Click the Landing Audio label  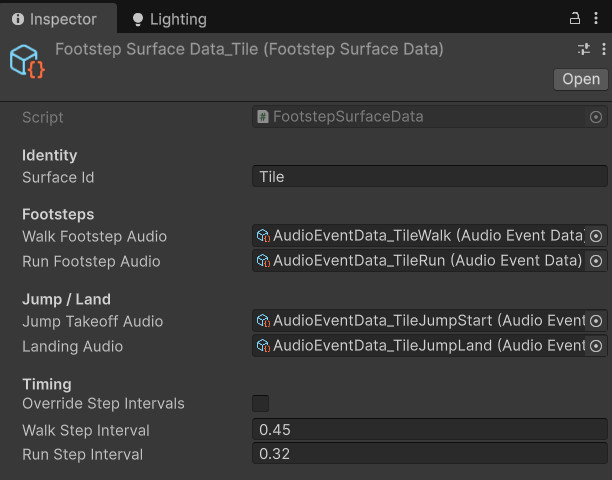pyautogui.click(x=73, y=347)
